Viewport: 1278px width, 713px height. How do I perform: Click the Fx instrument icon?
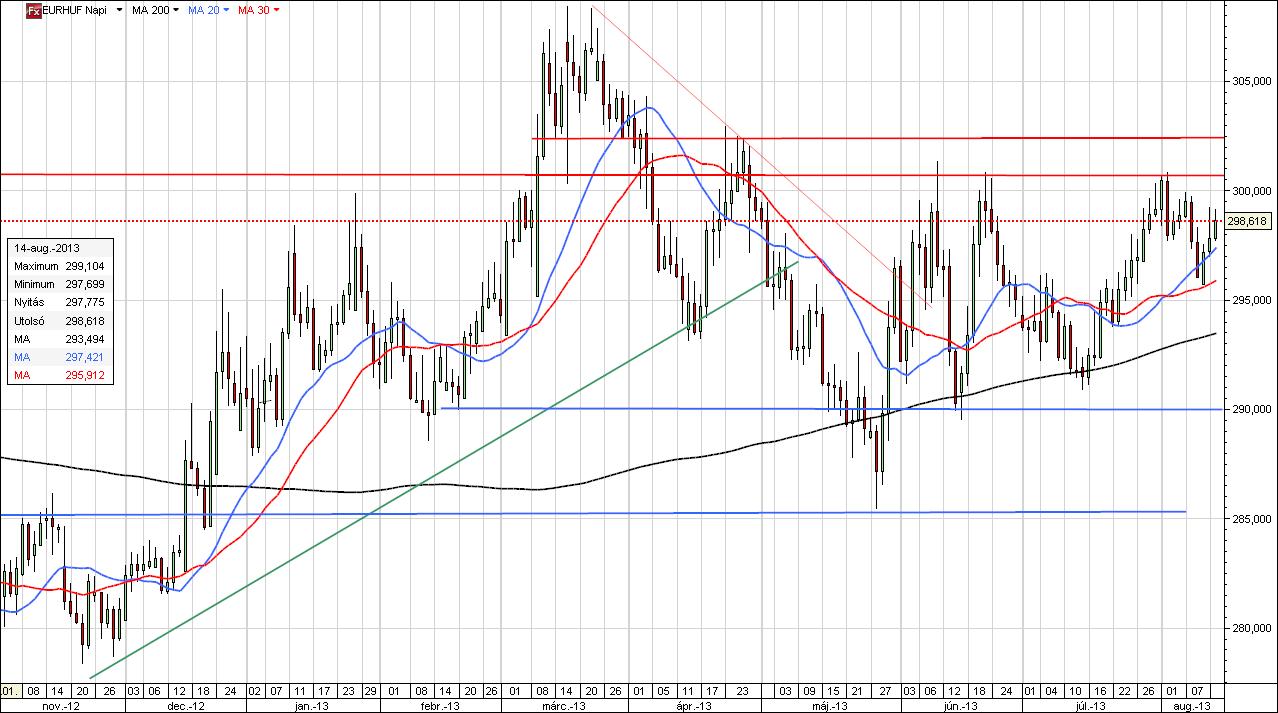coord(33,9)
